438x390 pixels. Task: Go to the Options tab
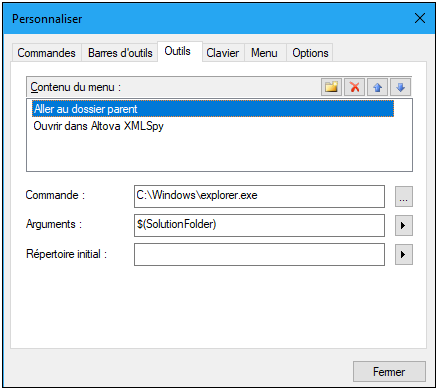(x=310, y=53)
